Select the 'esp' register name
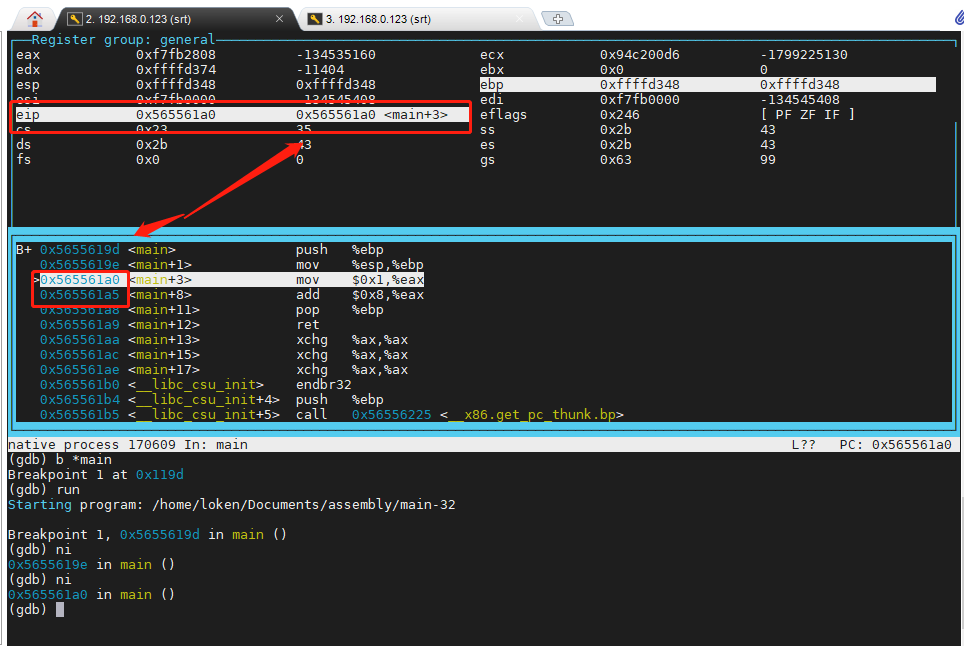 point(28,85)
